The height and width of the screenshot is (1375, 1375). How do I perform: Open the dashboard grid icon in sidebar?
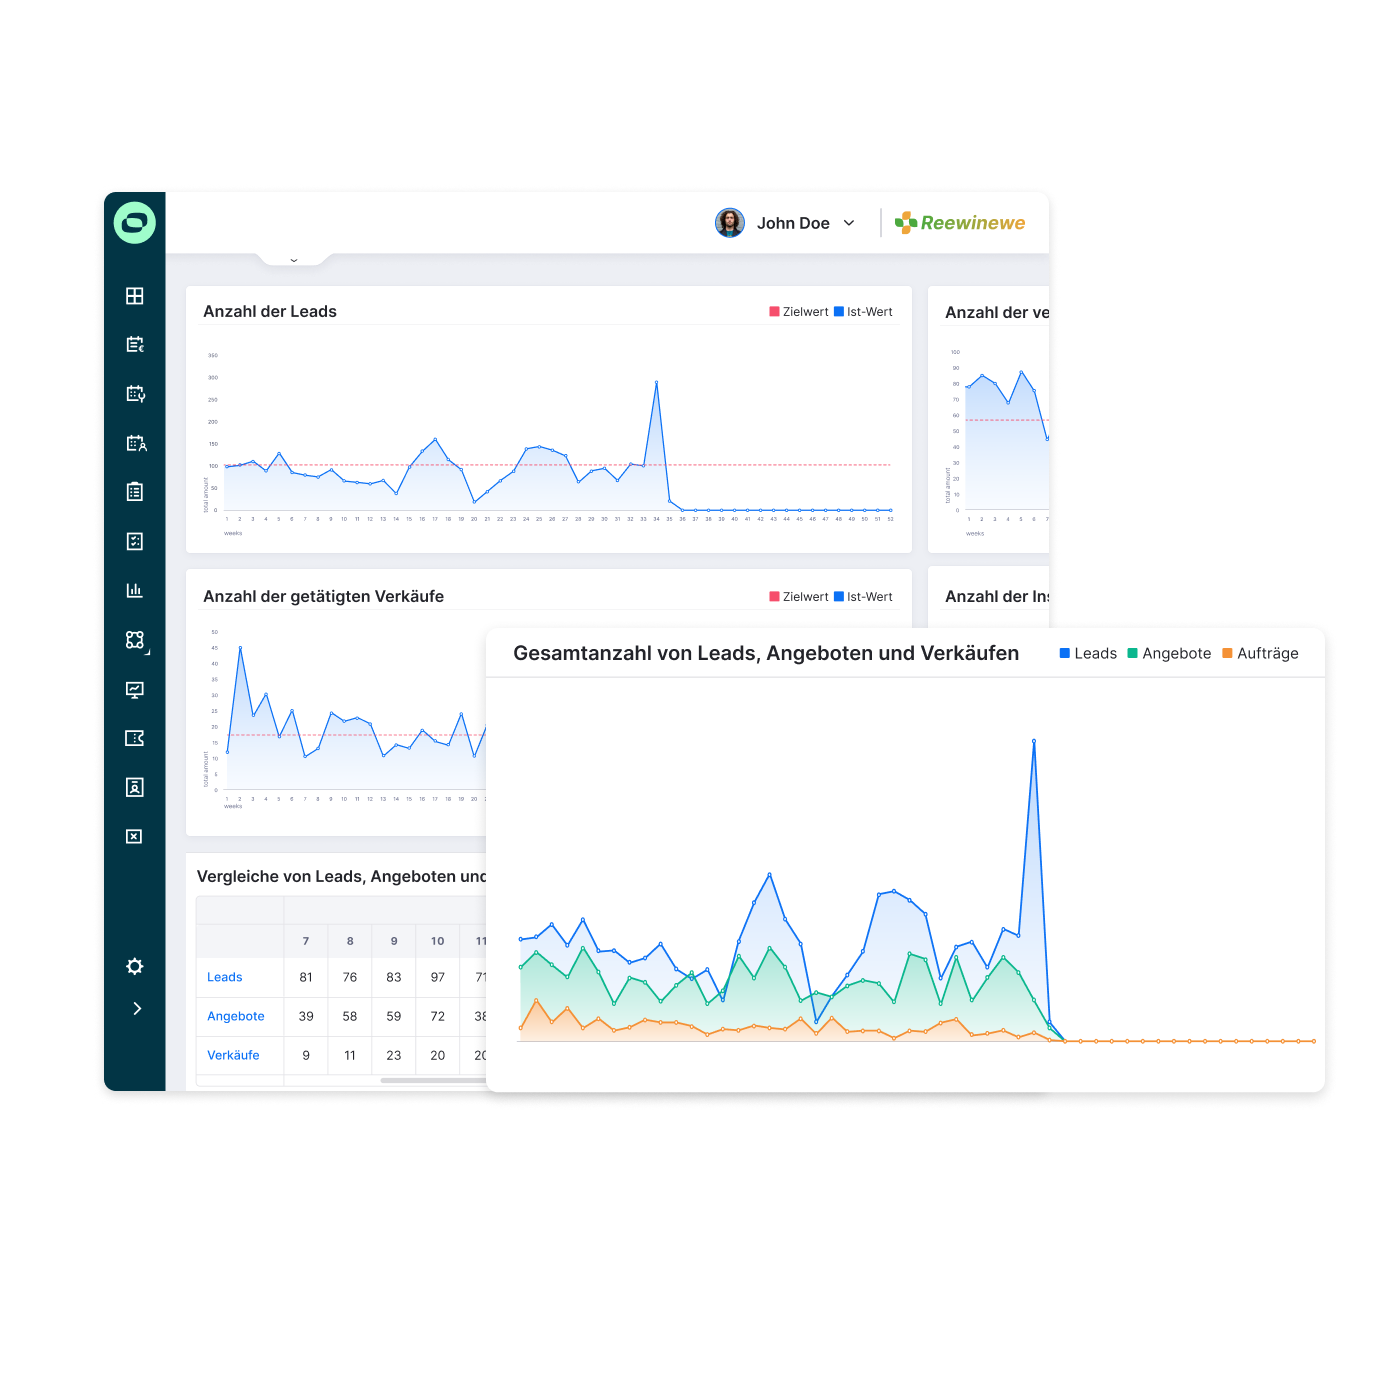(x=135, y=296)
